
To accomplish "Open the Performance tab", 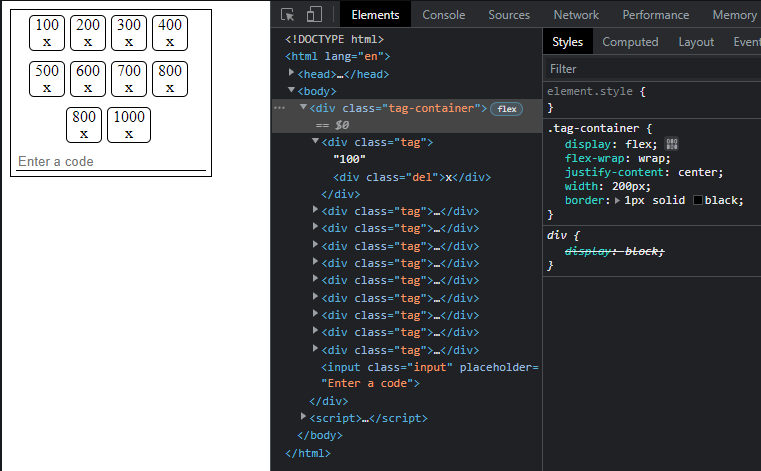I will tap(655, 15).
